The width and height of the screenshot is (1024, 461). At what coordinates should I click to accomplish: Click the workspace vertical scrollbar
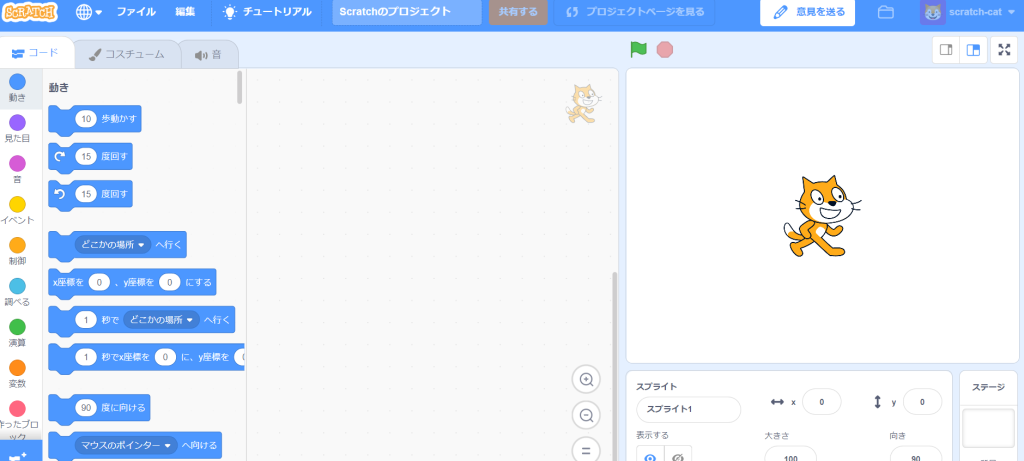point(614,366)
